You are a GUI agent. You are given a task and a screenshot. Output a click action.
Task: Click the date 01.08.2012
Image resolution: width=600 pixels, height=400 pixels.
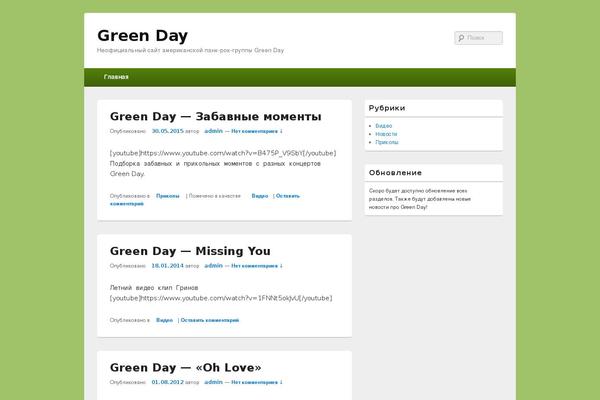[168, 382]
